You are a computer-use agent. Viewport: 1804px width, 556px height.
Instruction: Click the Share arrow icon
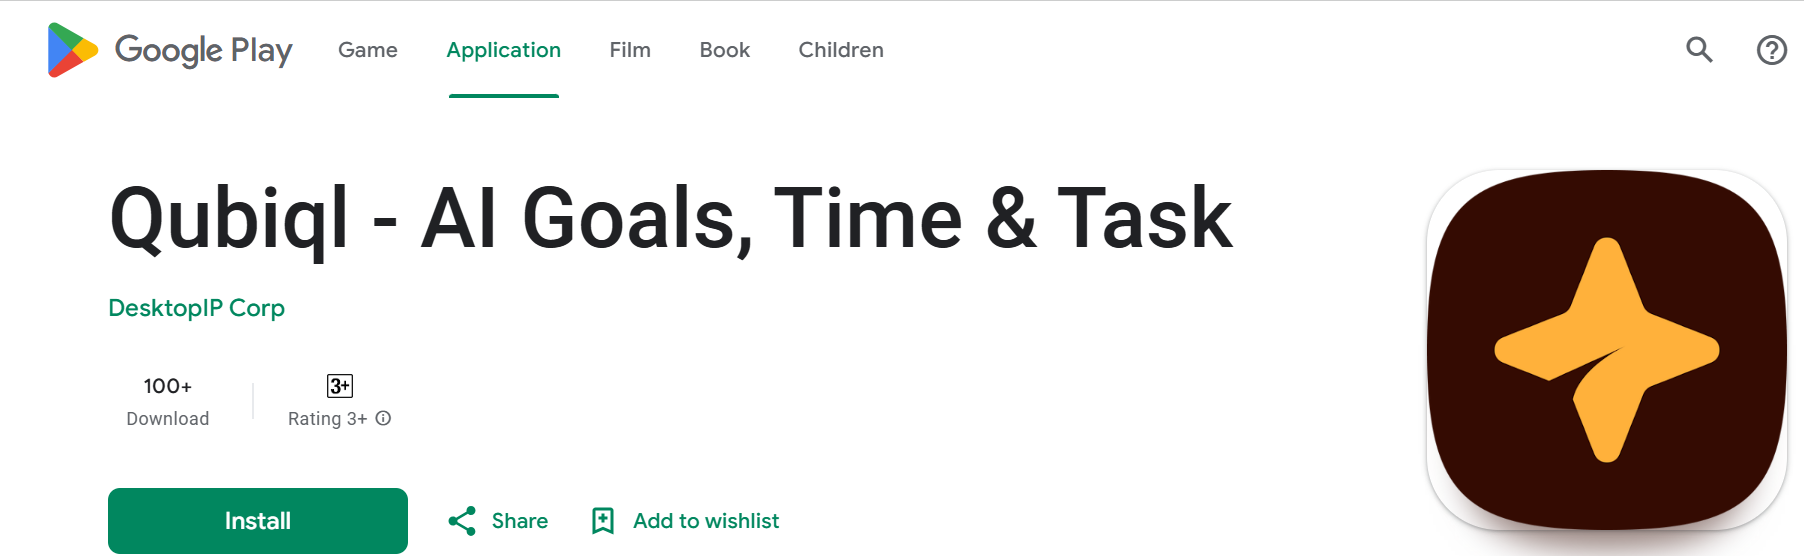pos(462,521)
